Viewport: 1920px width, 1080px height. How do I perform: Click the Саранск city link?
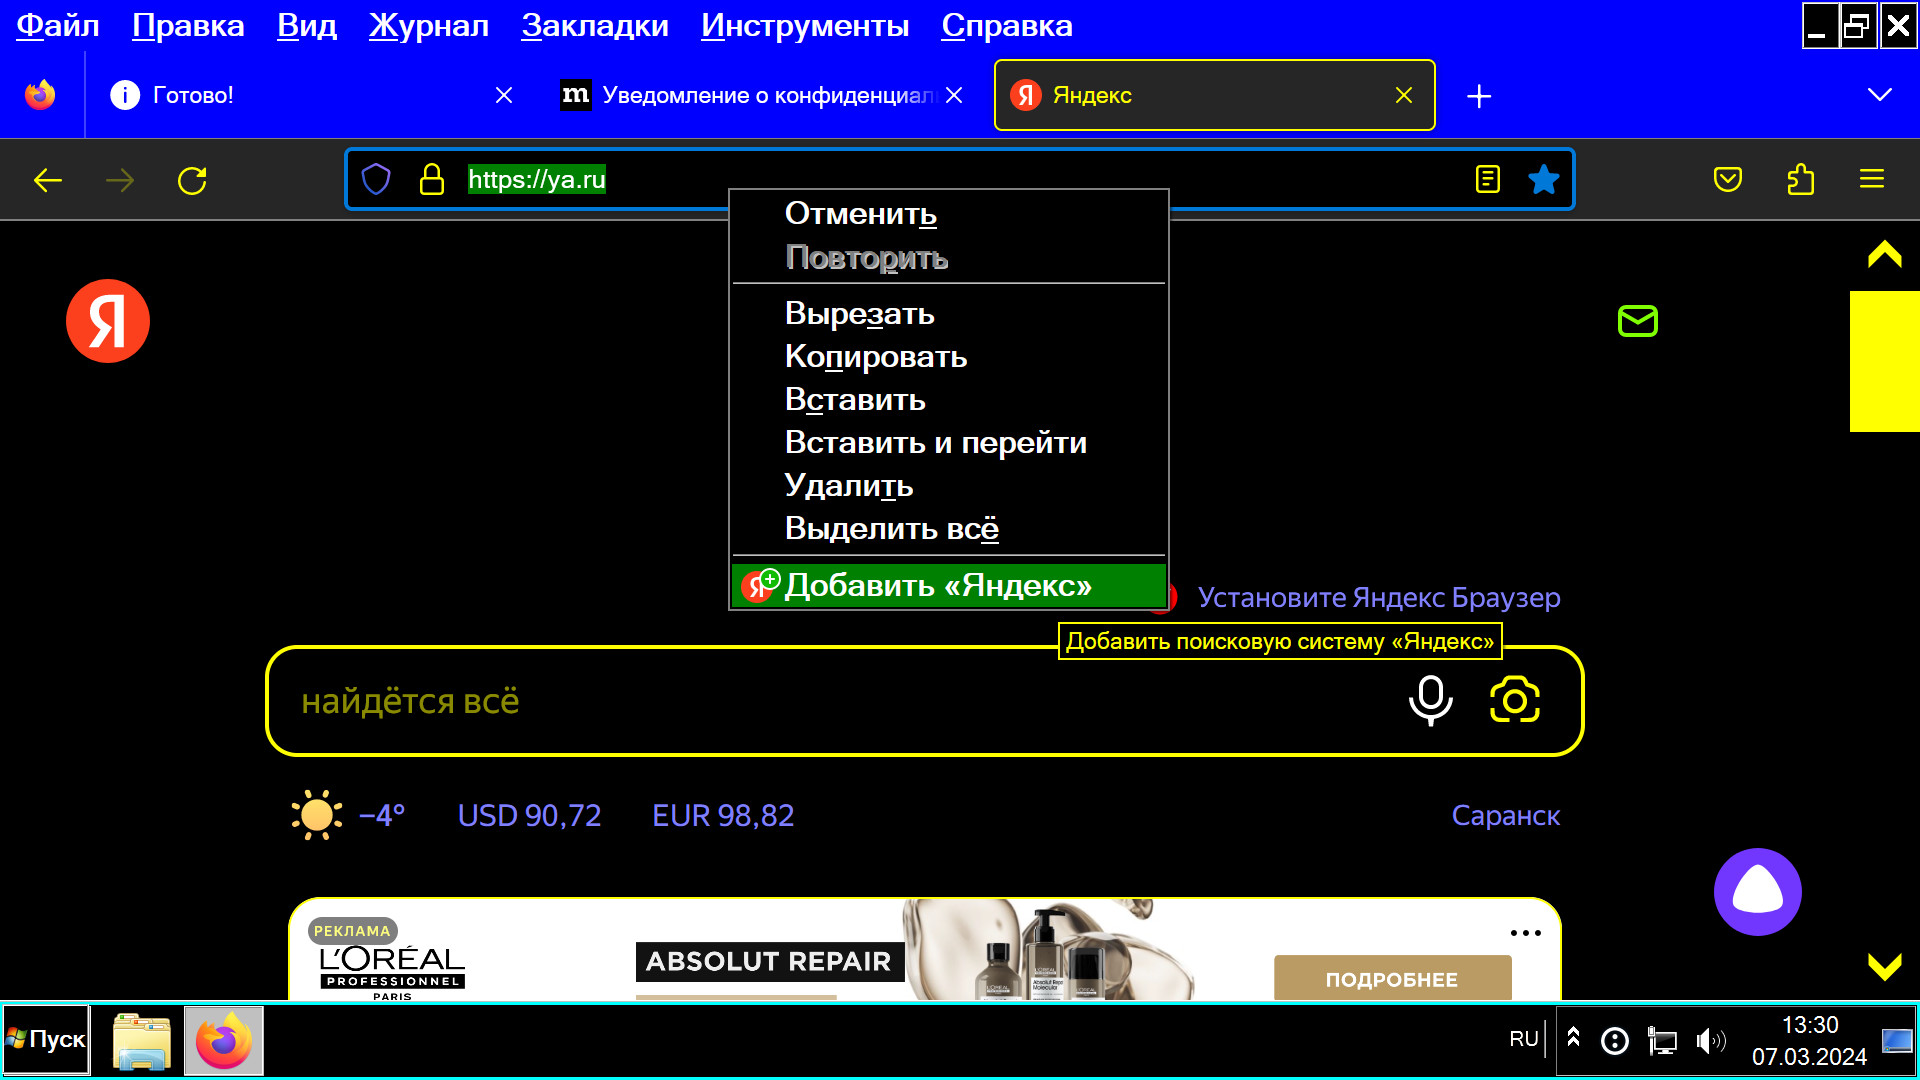pos(1505,815)
